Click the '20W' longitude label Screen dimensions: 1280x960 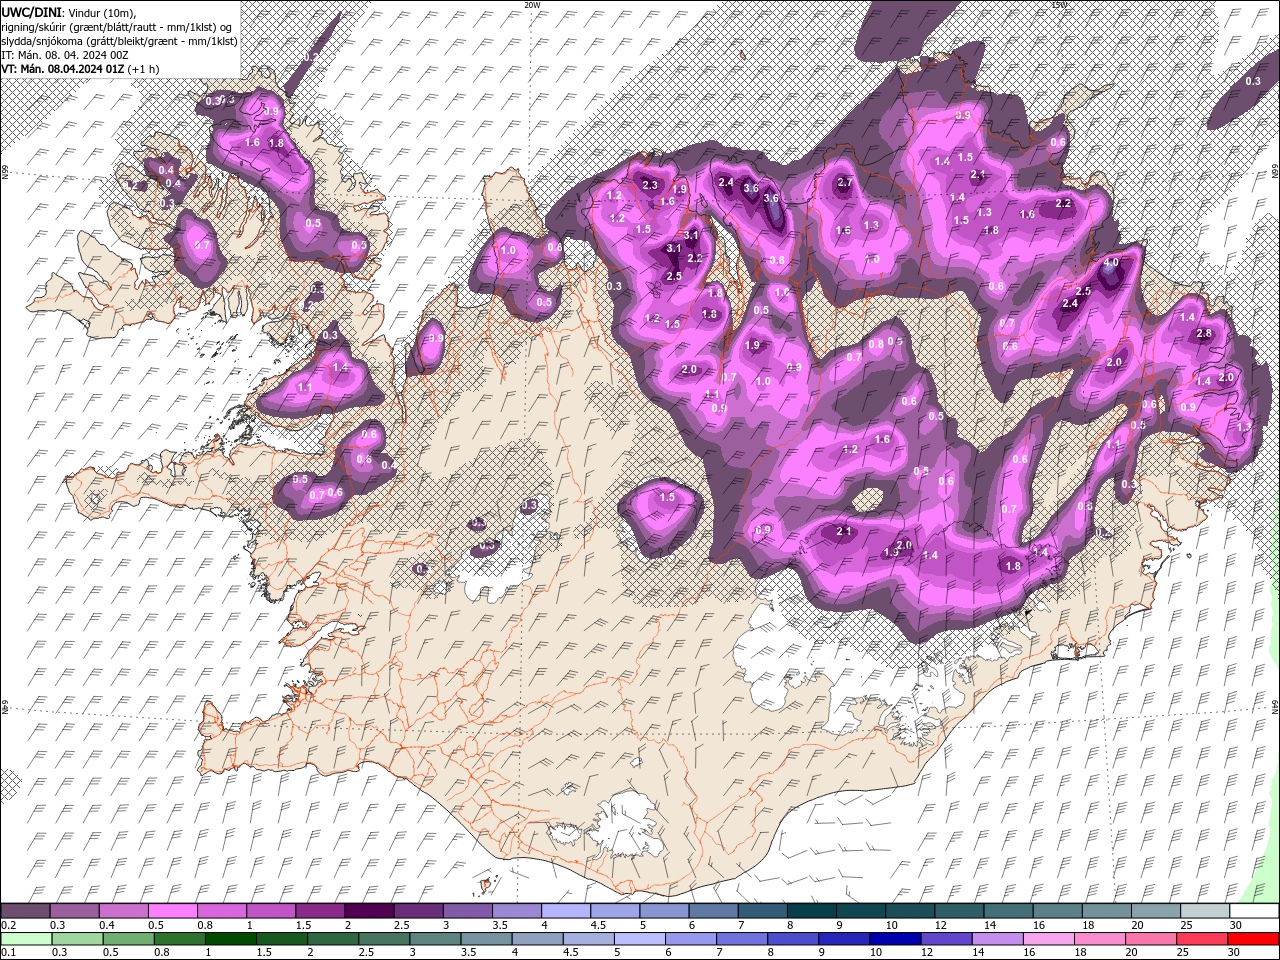tap(532, 5)
